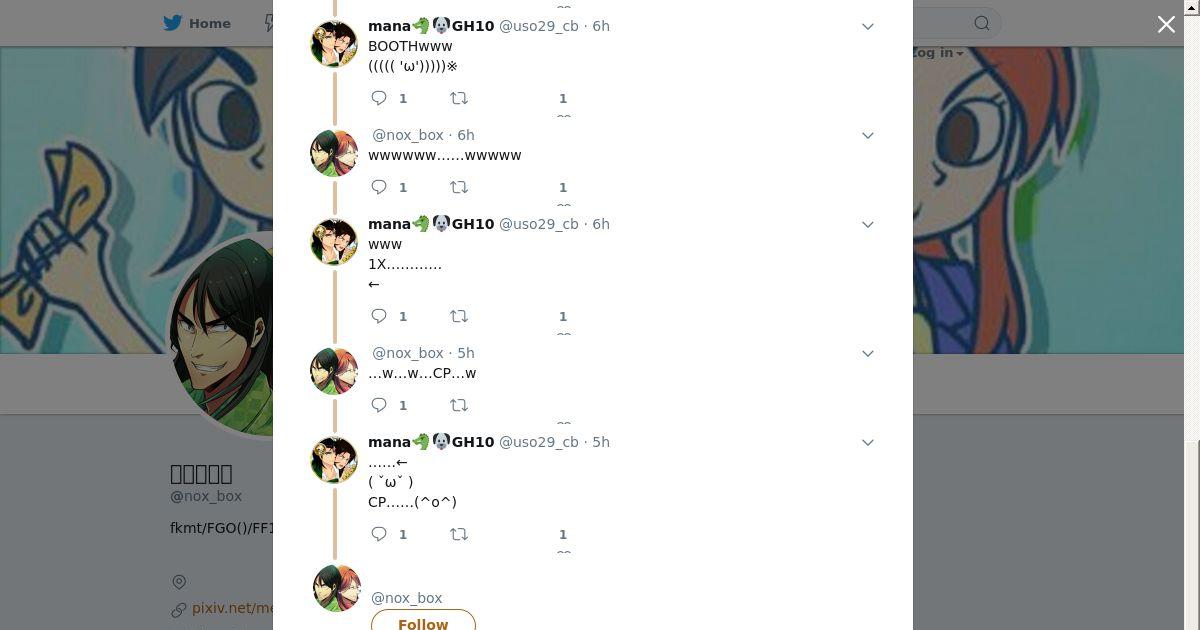Retweet the "CP......(^o^)" tweet
1200x630 pixels.
click(x=459, y=534)
